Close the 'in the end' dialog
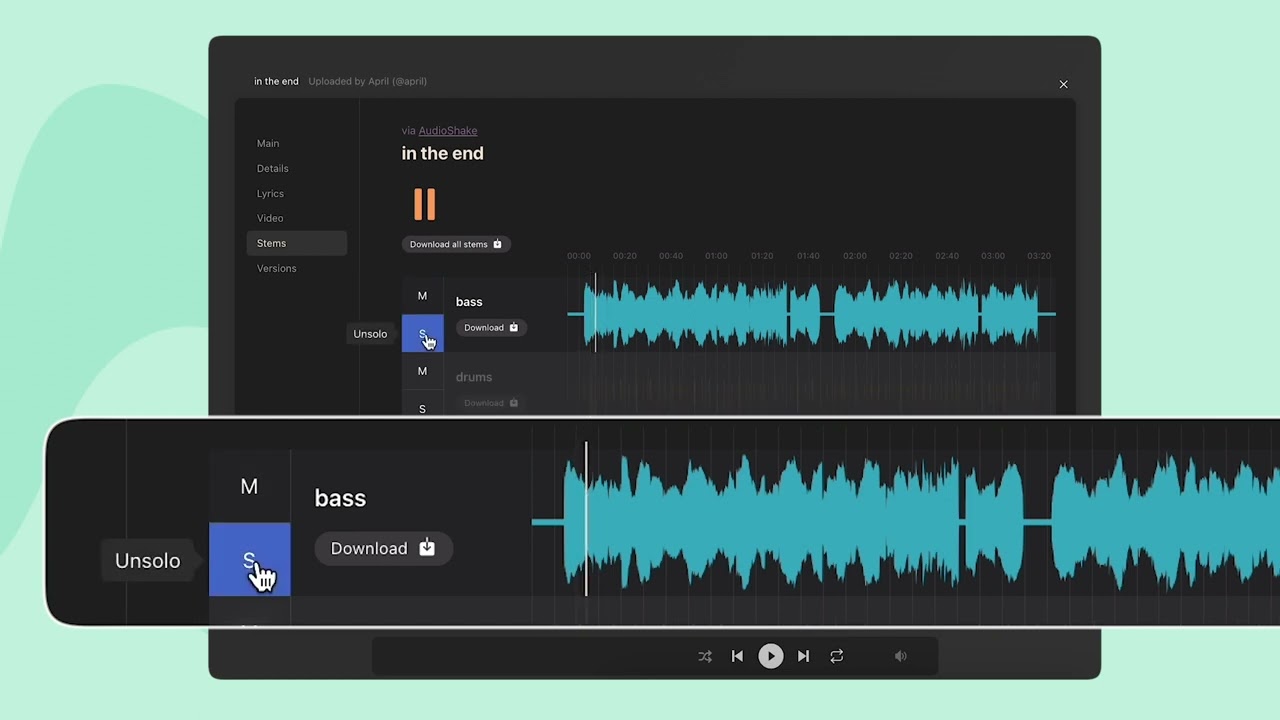The width and height of the screenshot is (1280, 720). click(1063, 84)
